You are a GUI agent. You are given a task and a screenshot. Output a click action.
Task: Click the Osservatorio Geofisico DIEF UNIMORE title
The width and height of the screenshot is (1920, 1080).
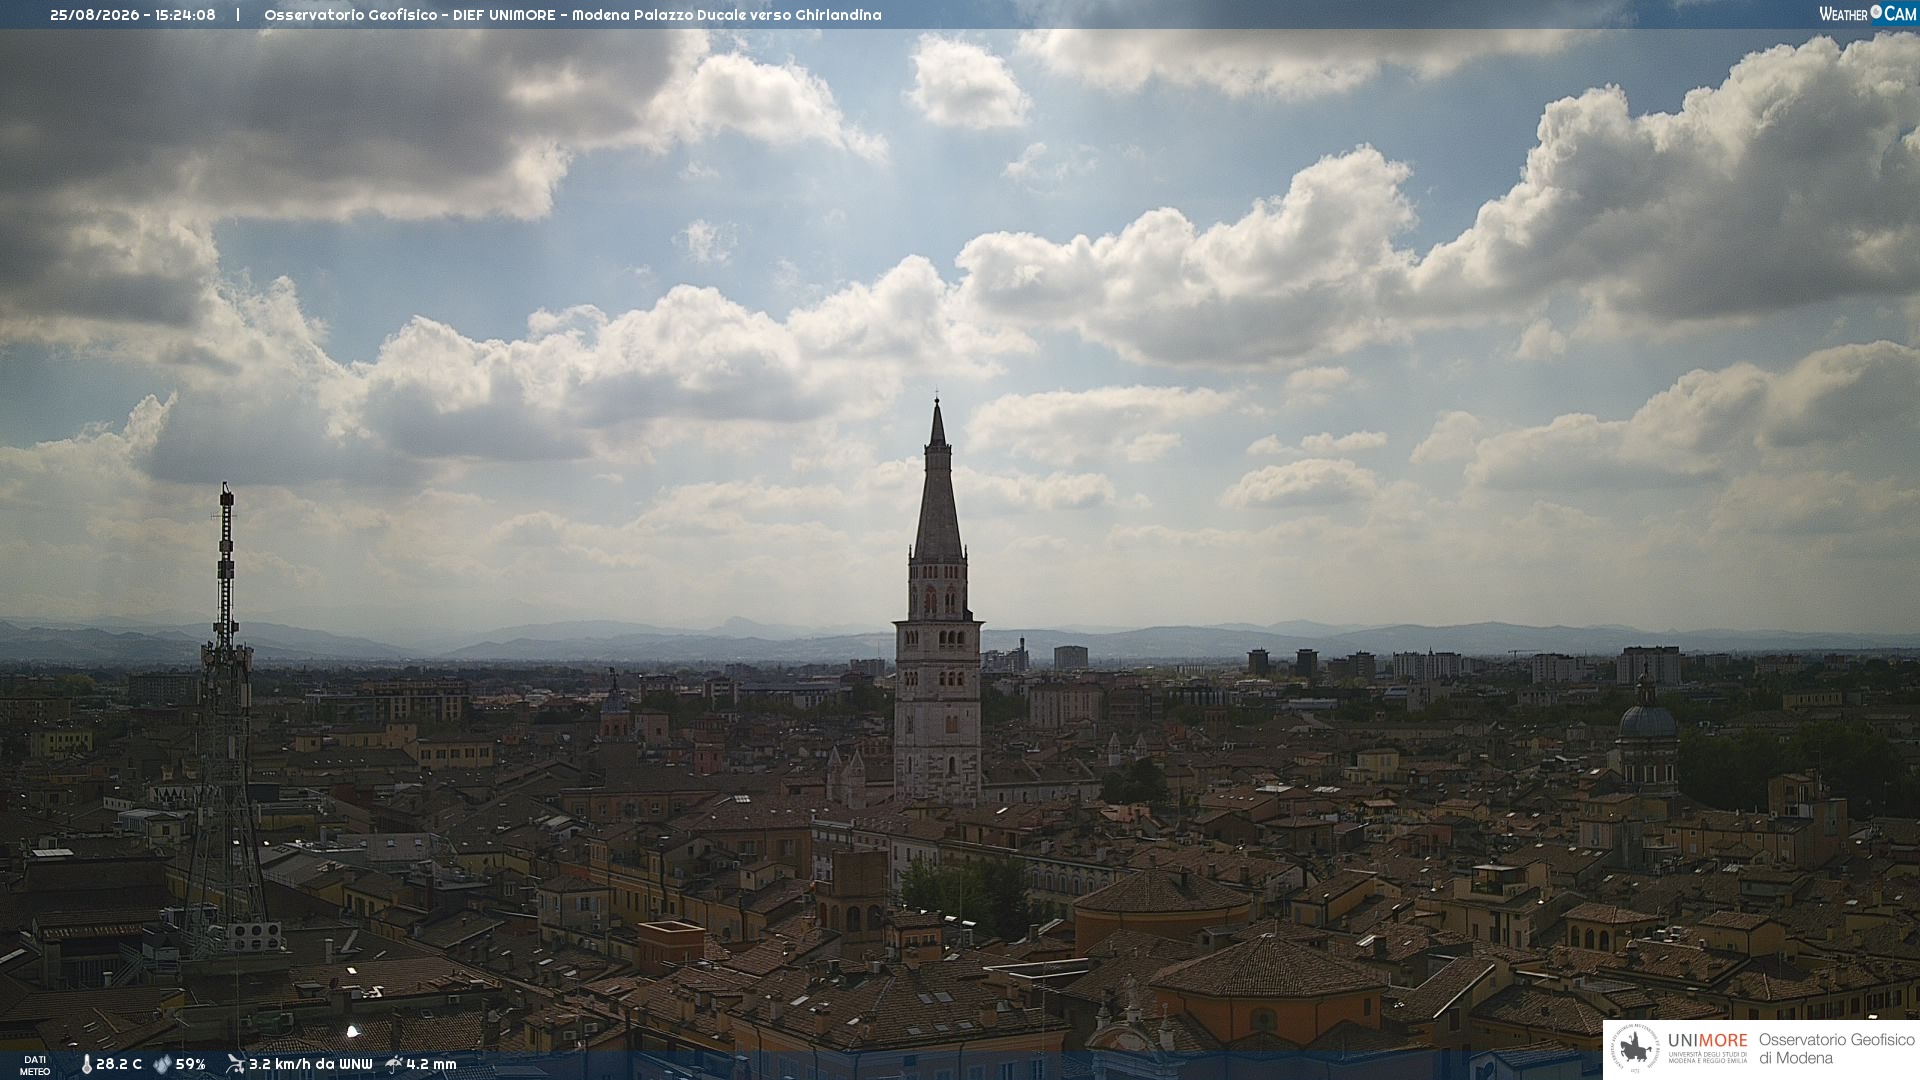[x=409, y=15]
